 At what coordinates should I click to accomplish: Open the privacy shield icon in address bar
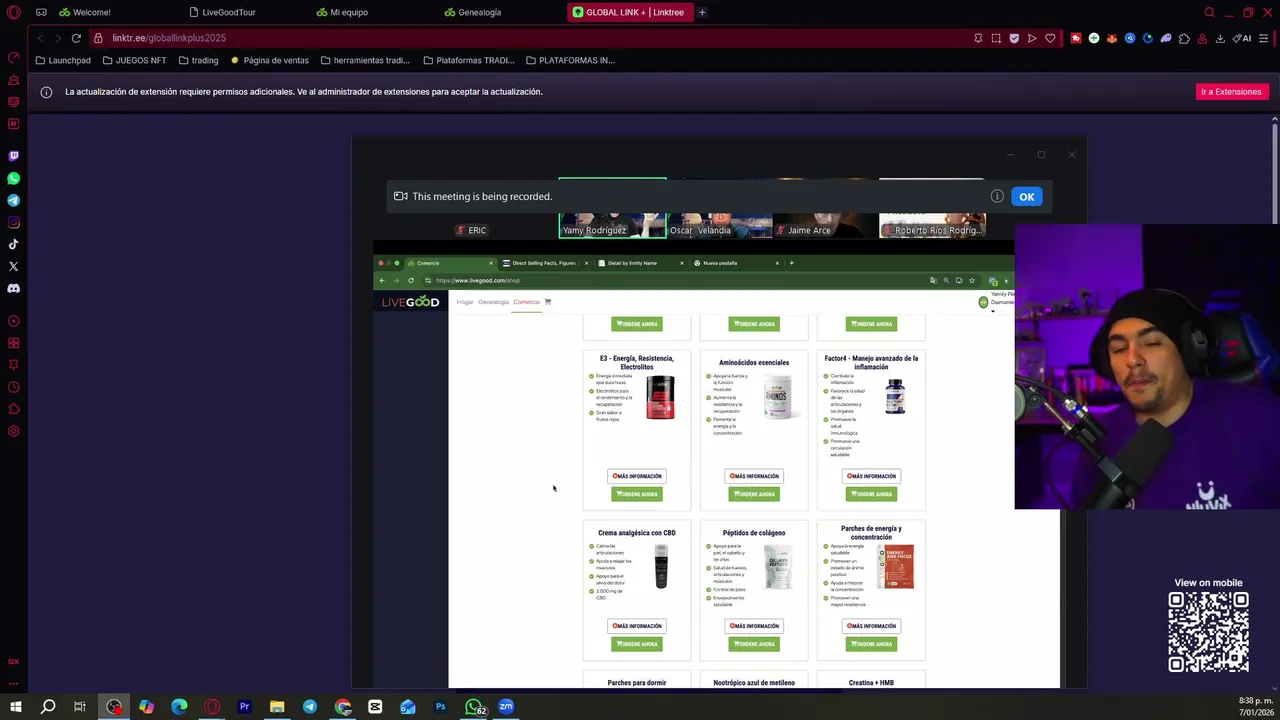(1014, 38)
